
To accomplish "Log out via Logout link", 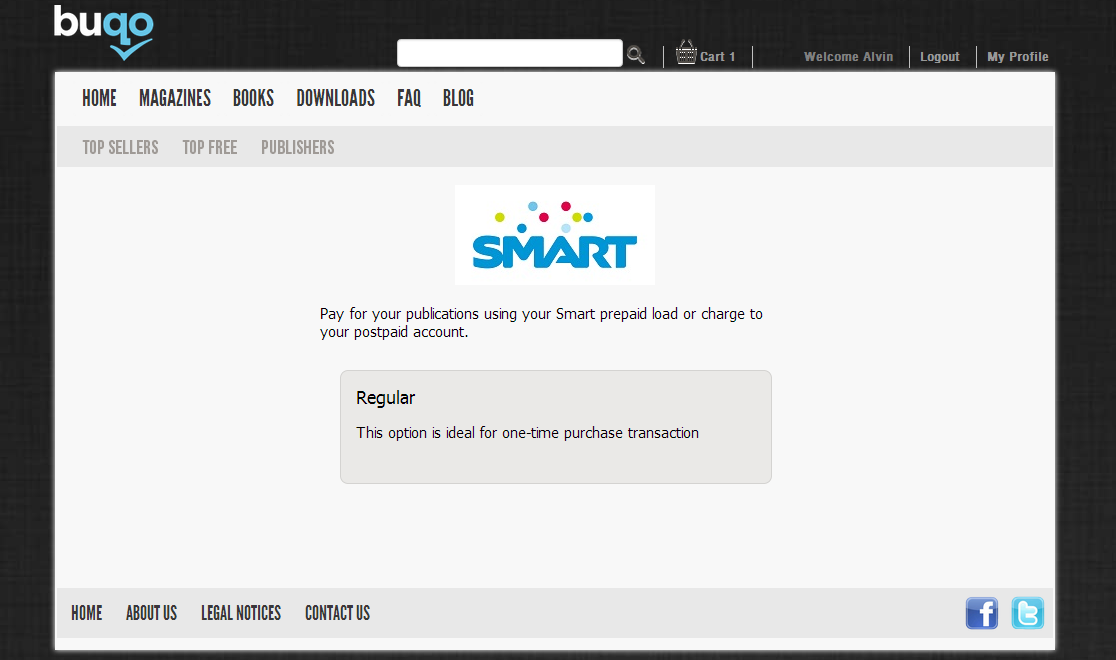I will (x=939, y=57).
